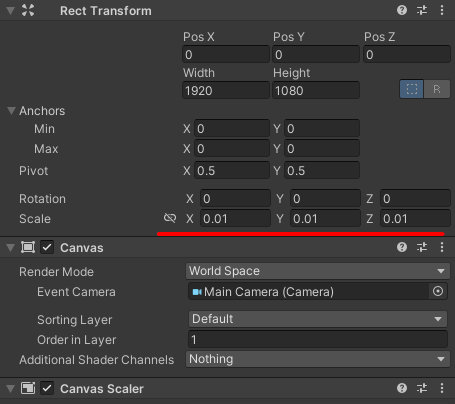Click Anchors Max X field
The width and height of the screenshot is (455, 404).
pos(232,149)
